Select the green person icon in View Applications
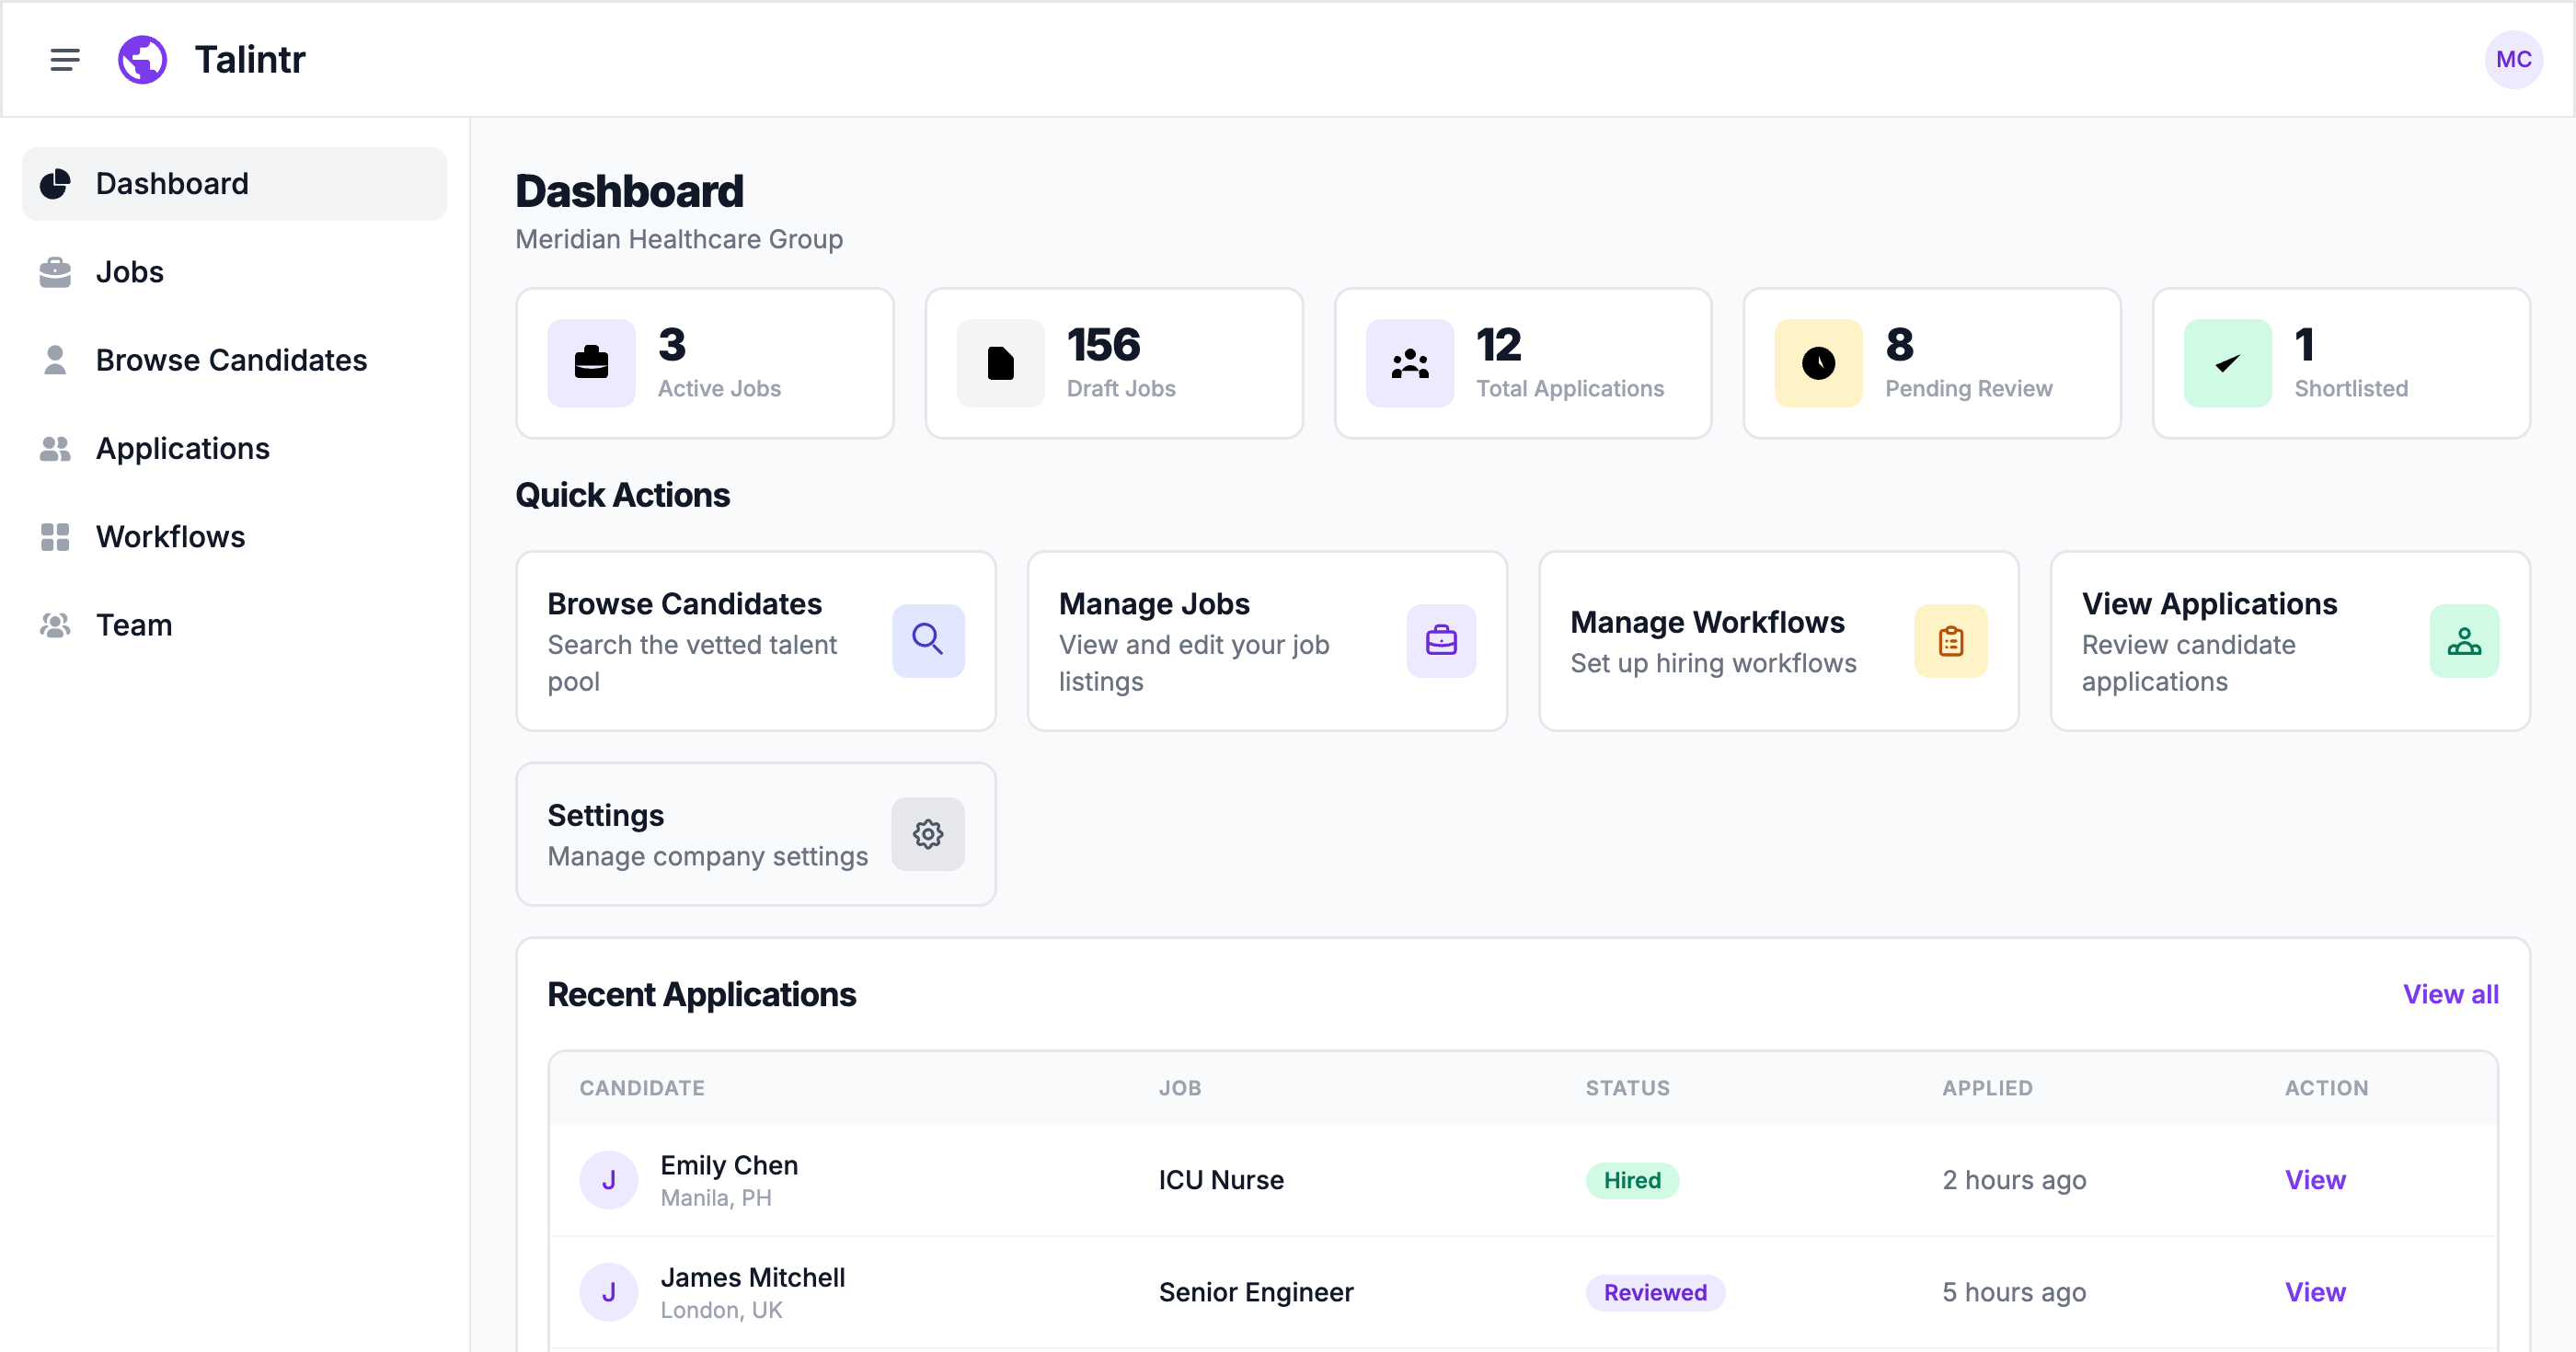The height and width of the screenshot is (1352, 2576). (2464, 640)
